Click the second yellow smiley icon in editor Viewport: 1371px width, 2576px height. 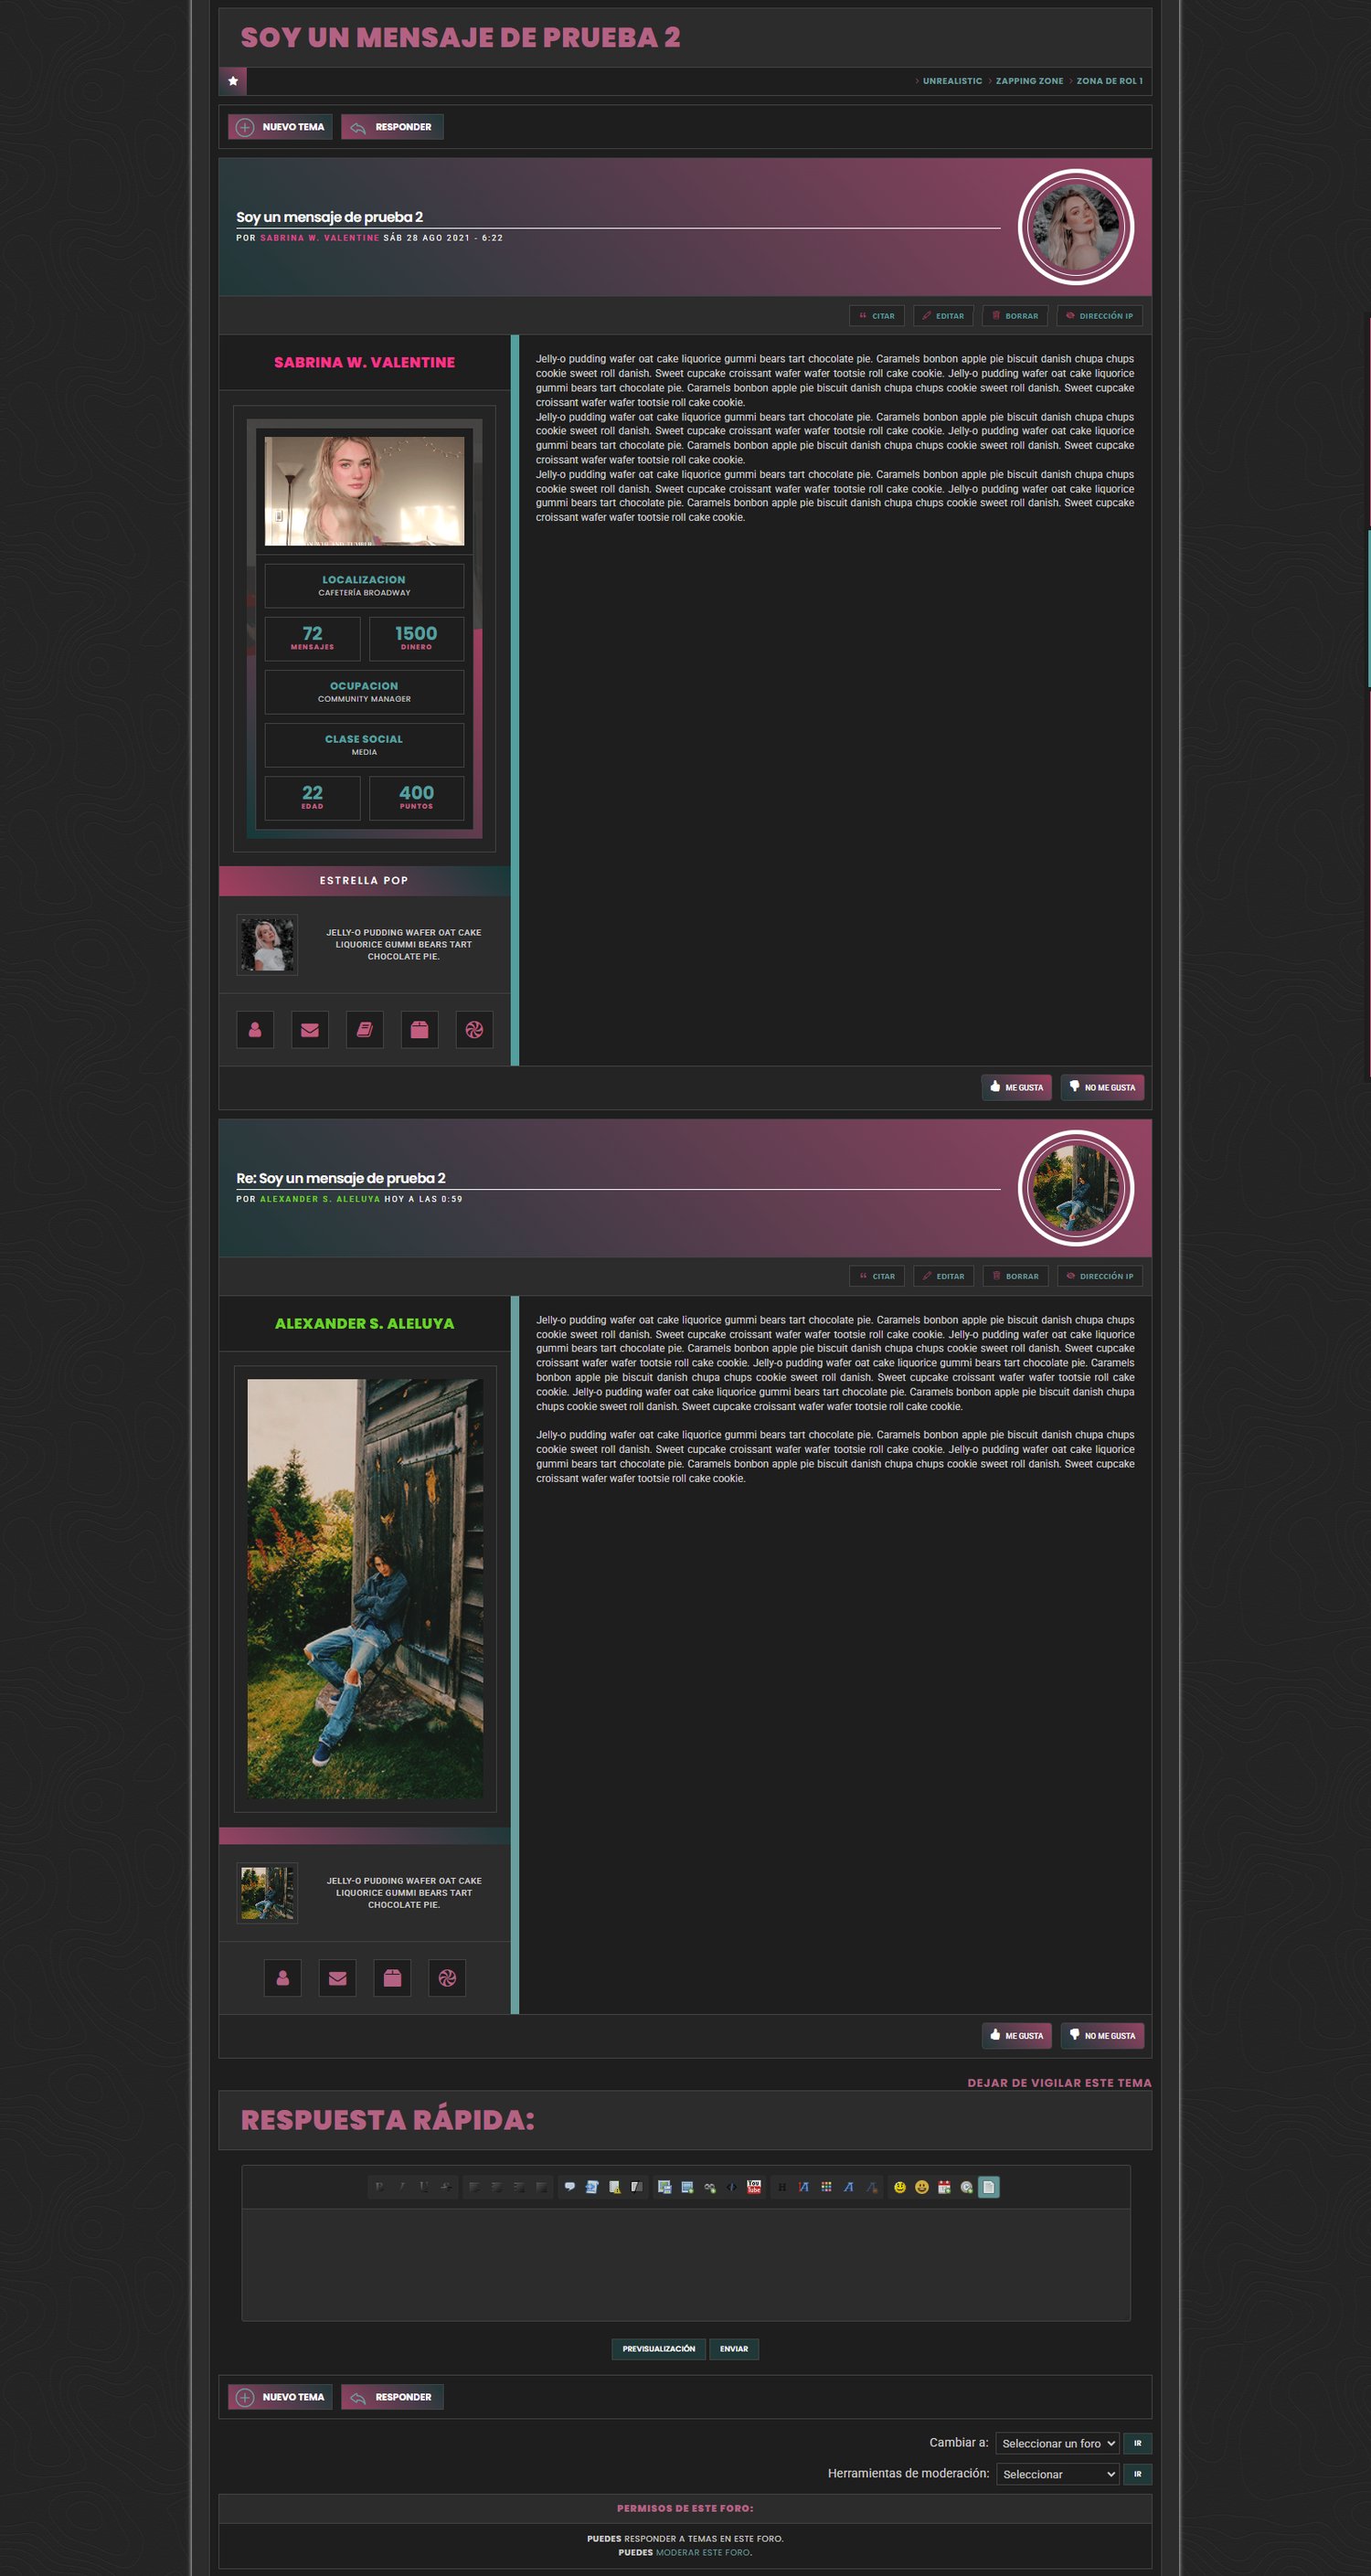pyautogui.click(x=922, y=2187)
